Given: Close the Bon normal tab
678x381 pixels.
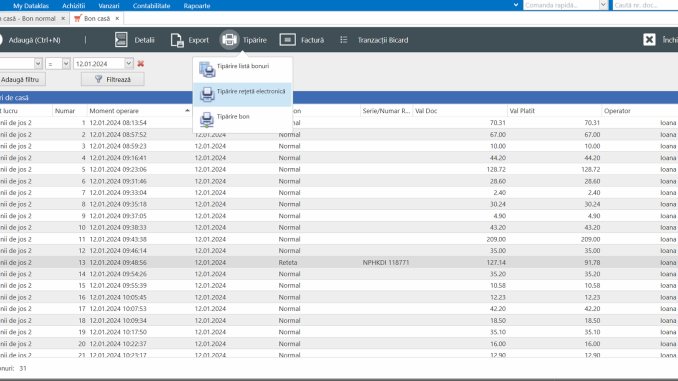Looking at the screenshot, I should [x=63, y=19].
